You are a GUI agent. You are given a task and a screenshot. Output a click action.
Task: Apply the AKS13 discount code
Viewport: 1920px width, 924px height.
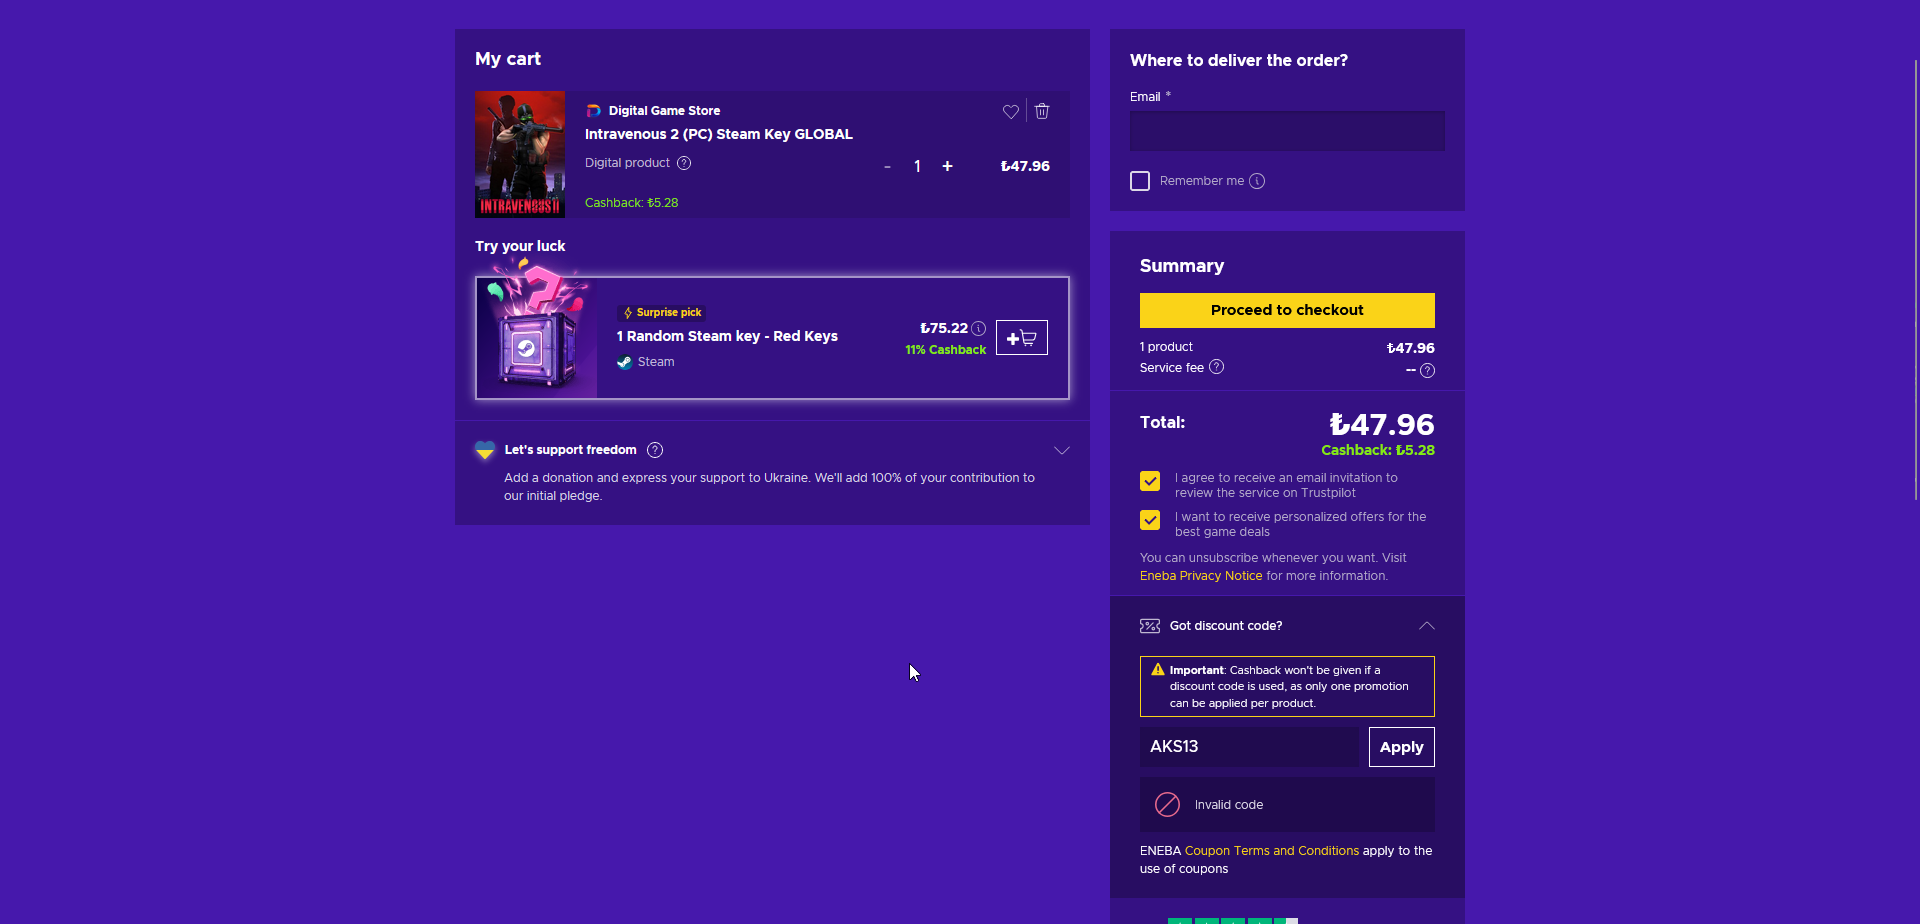[x=1402, y=747]
